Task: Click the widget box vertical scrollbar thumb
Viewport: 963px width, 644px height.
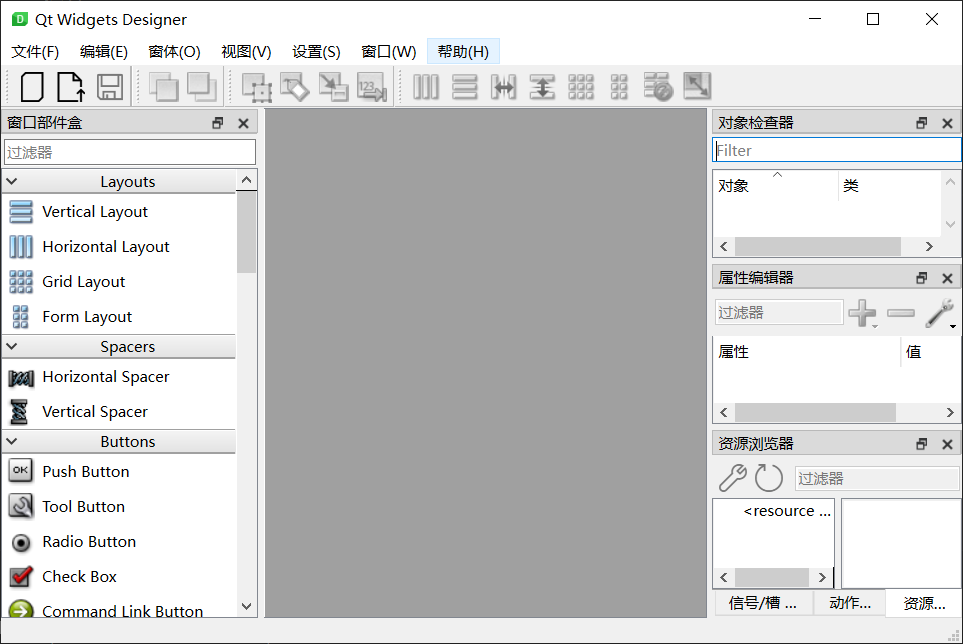Action: (x=246, y=232)
